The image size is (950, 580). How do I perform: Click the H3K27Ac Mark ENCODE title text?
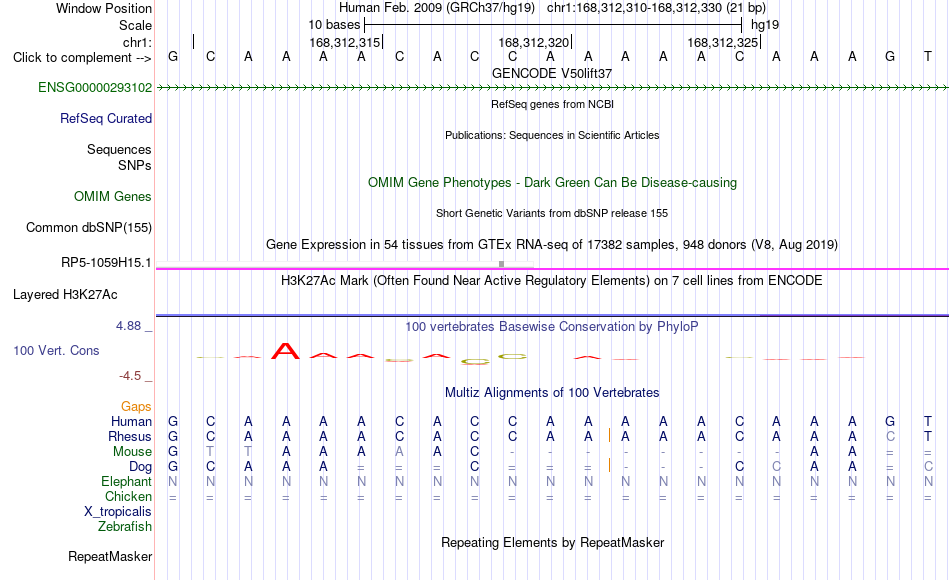pyautogui.click(x=552, y=281)
